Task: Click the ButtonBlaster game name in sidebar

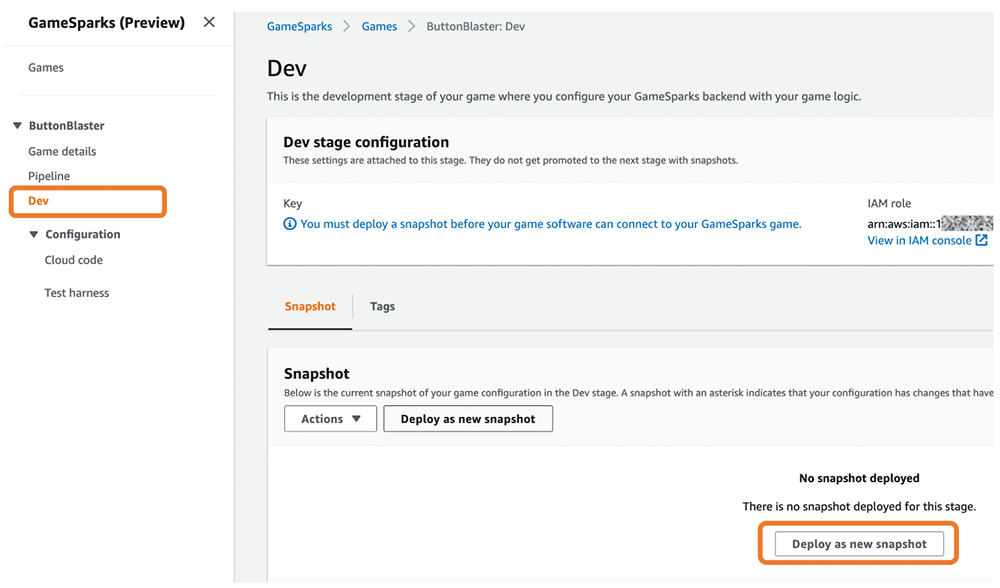Action: click(66, 126)
